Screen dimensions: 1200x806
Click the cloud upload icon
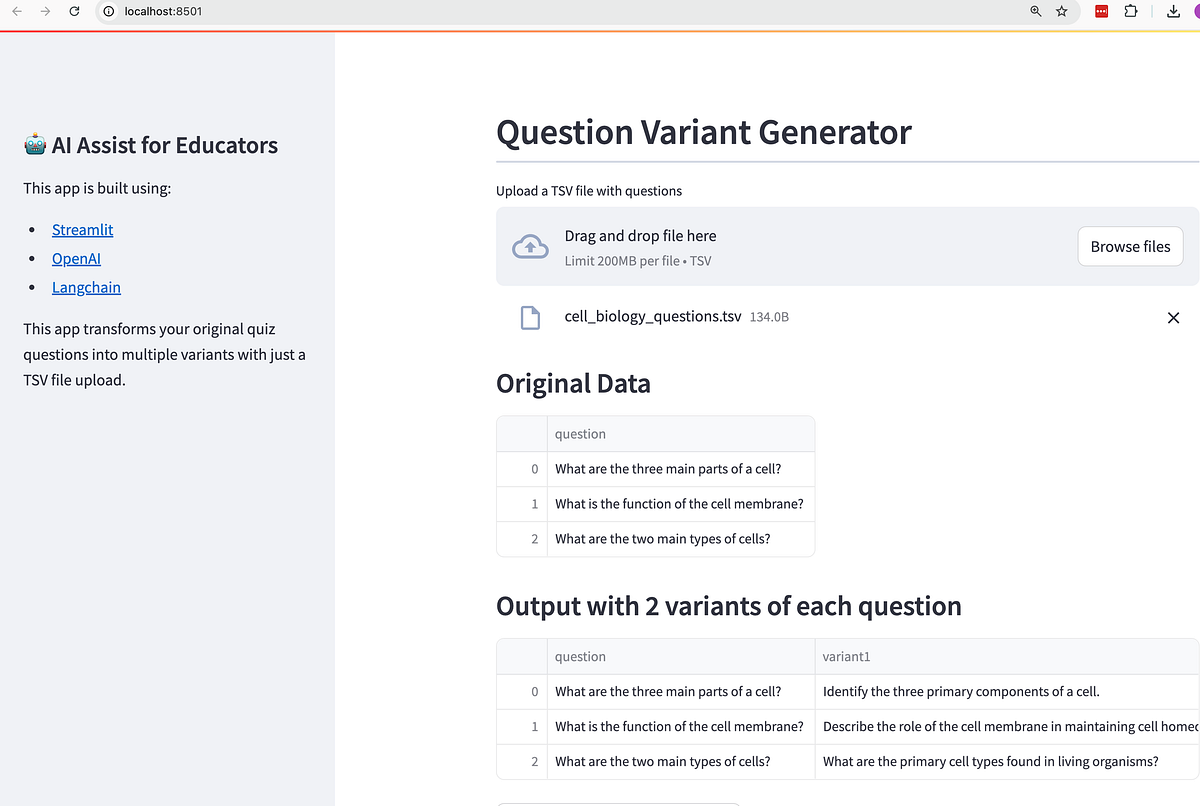530,246
